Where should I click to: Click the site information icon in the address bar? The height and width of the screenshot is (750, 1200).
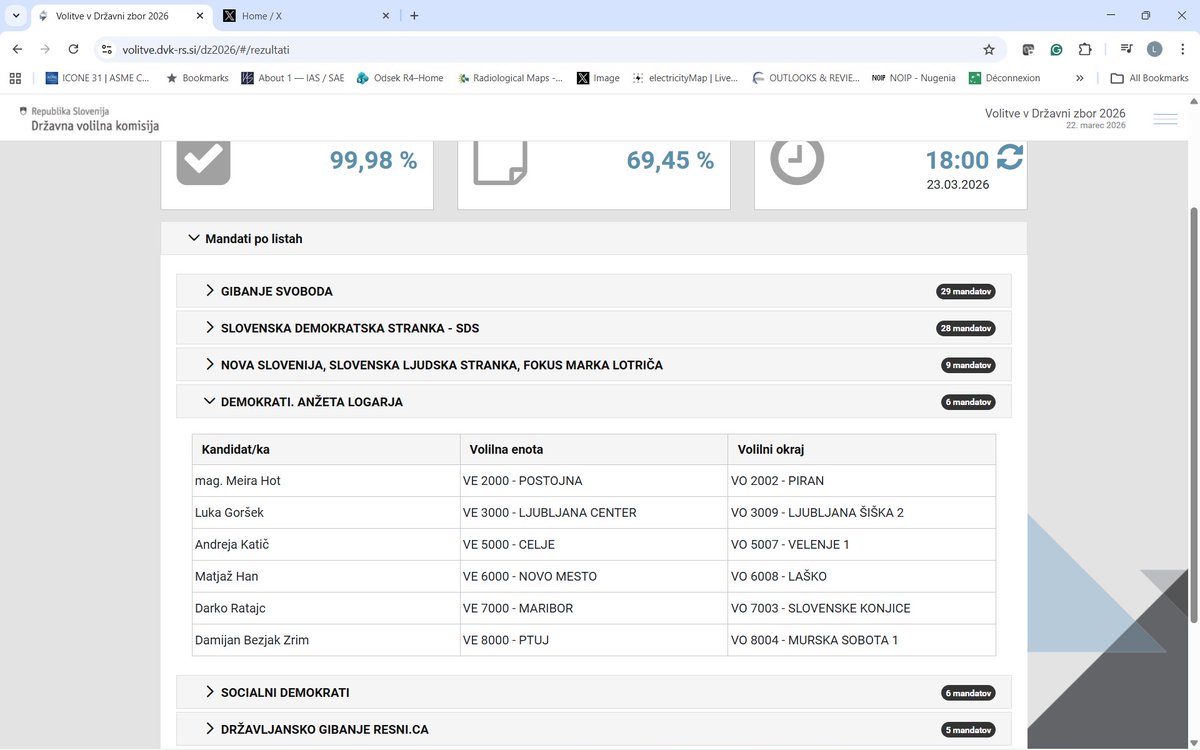click(x=107, y=49)
